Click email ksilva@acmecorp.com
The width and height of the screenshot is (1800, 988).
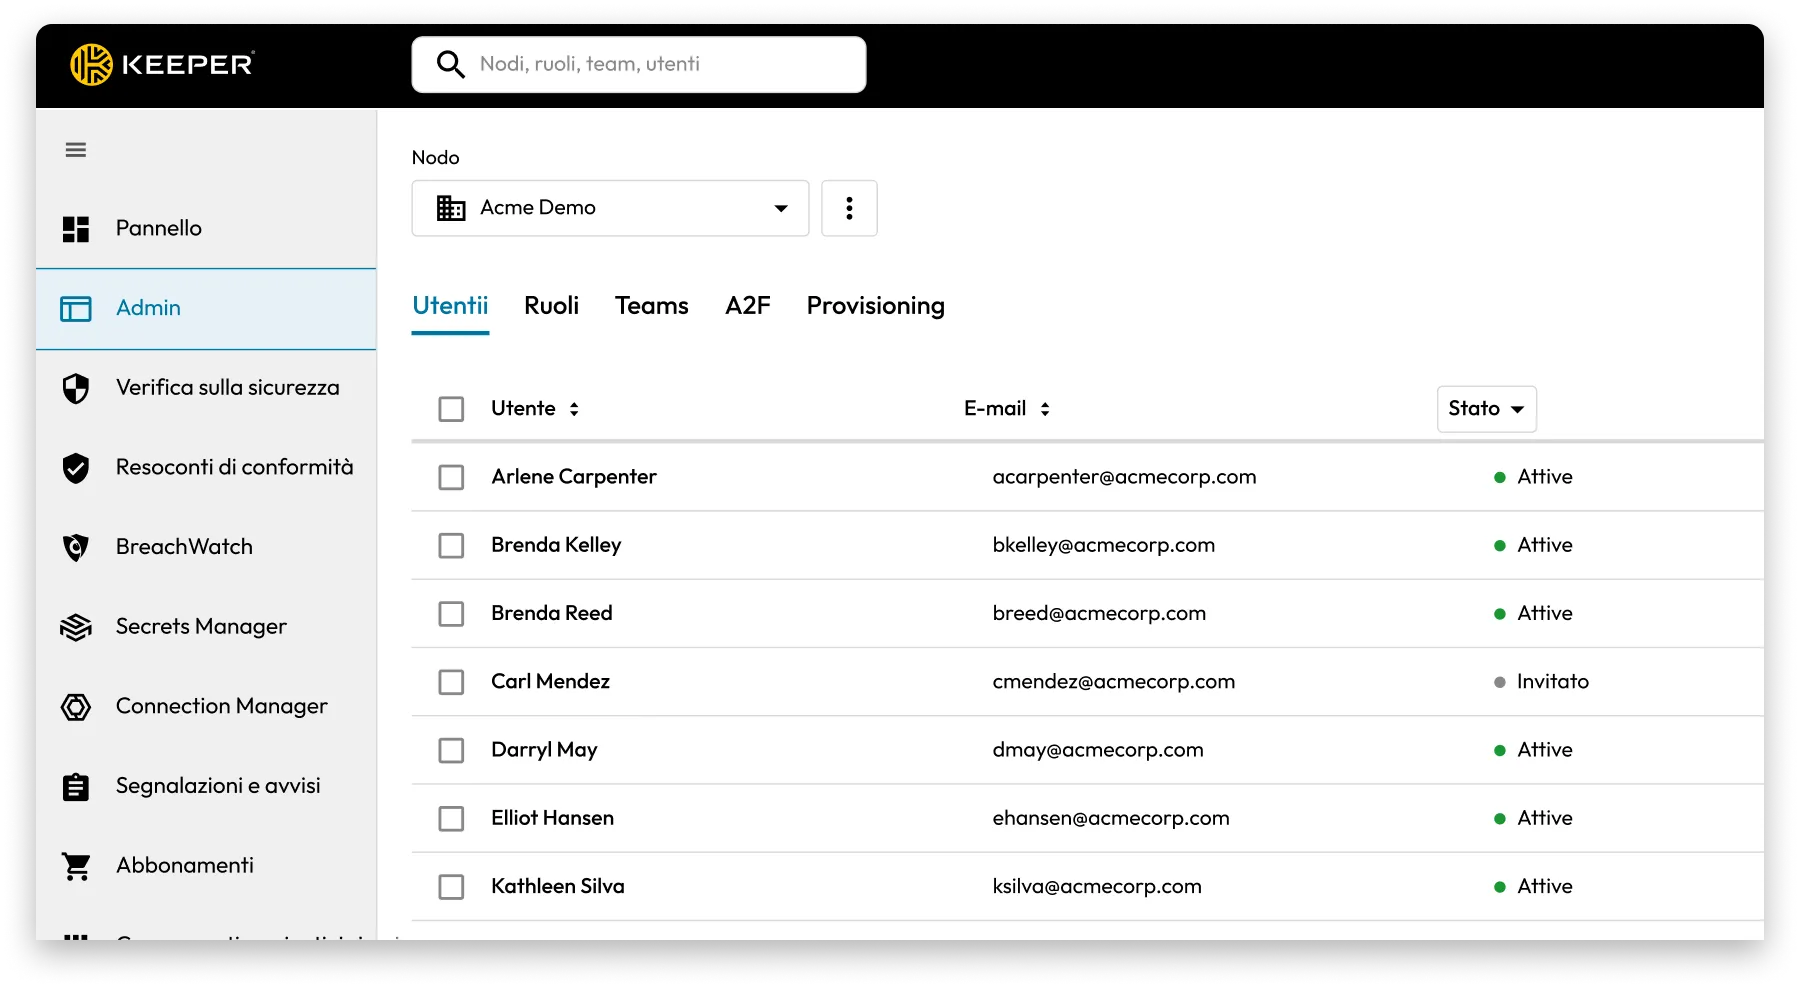[1097, 886]
